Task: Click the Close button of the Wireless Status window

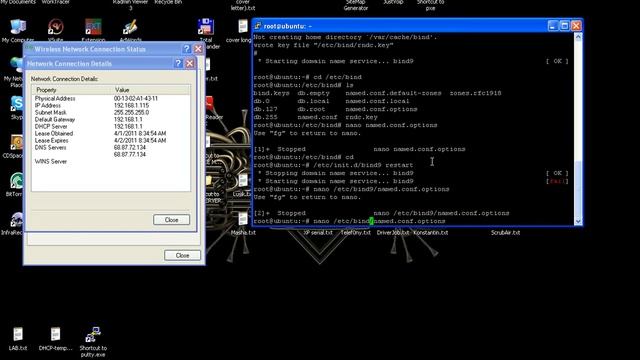Action: coord(182,255)
